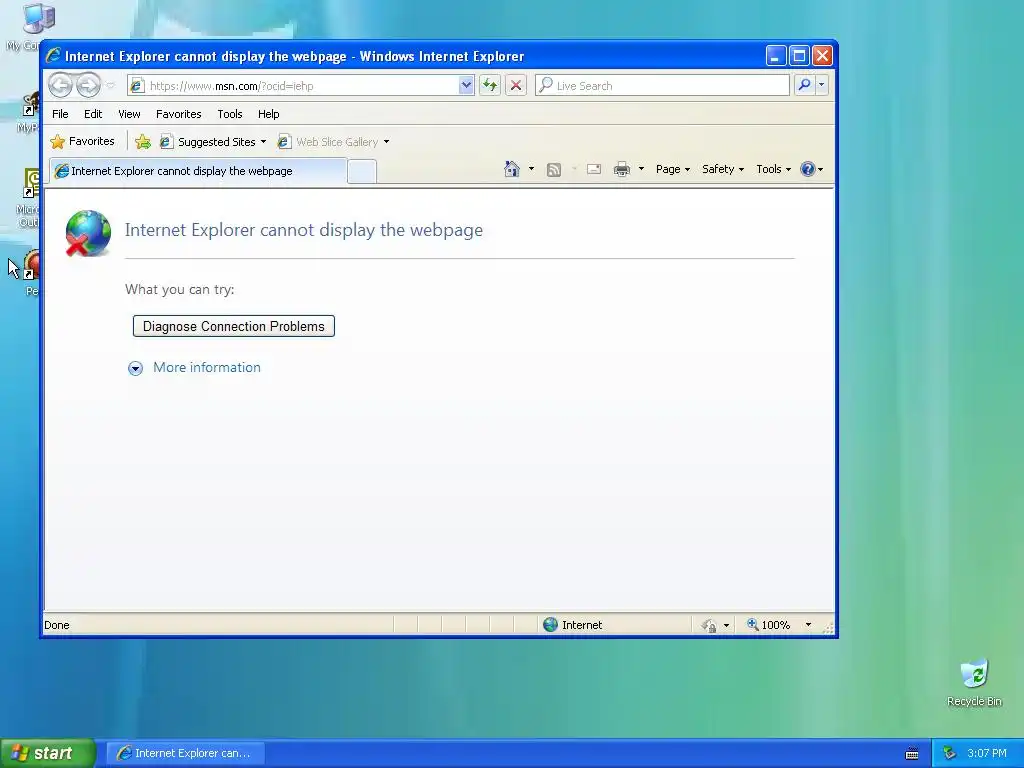This screenshot has height=768, width=1024.
Task: Open the File menu
Action: point(60,114)
